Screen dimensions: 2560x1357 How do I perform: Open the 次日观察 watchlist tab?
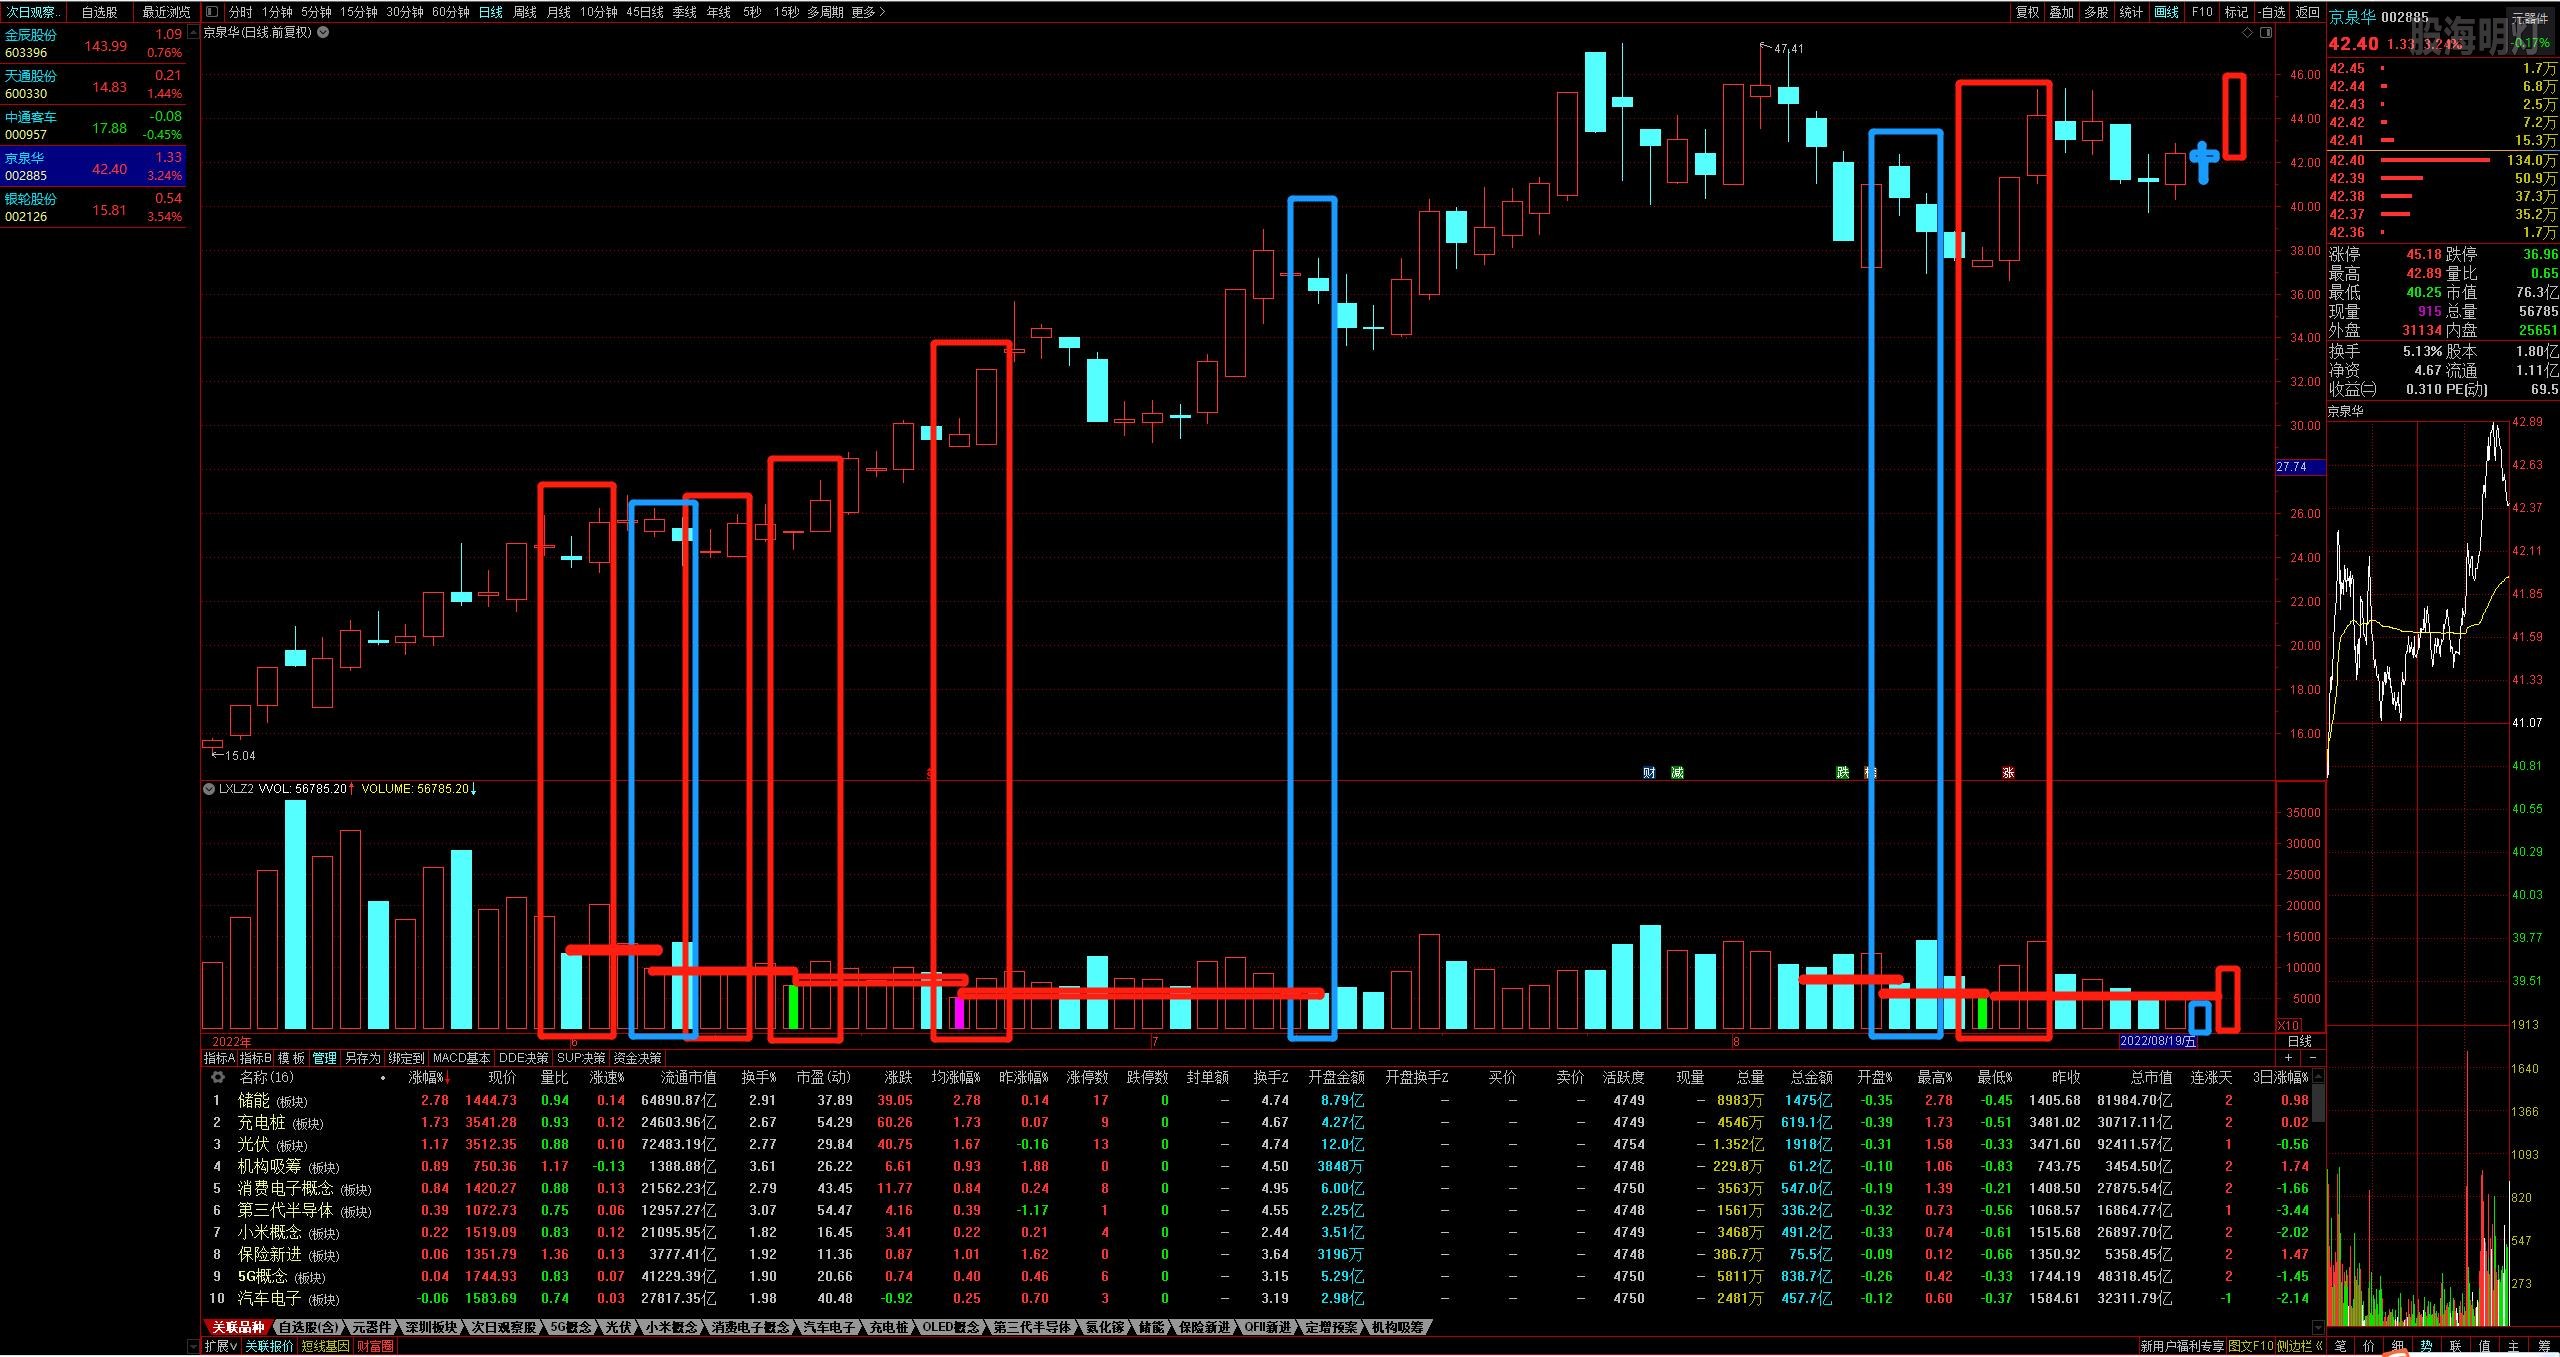[x=33, y=12]
